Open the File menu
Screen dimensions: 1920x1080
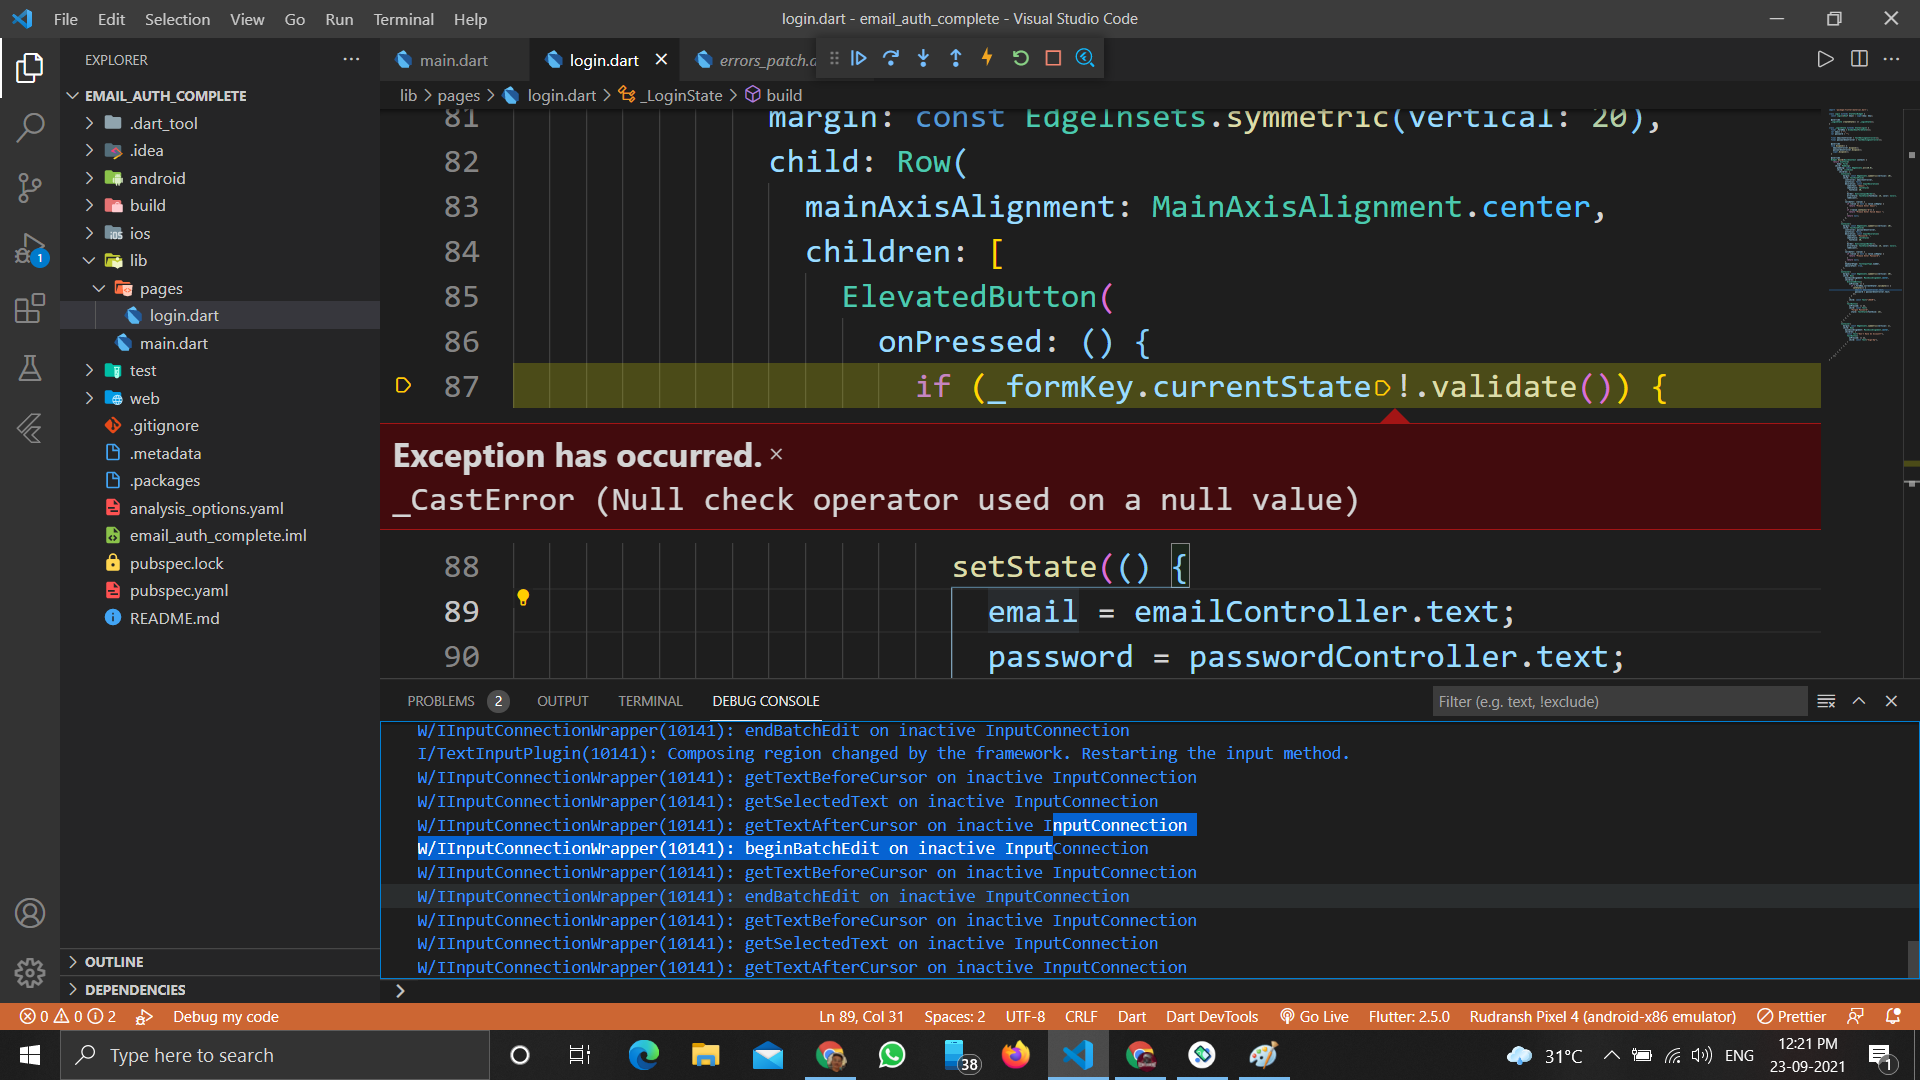coord(65,19)
